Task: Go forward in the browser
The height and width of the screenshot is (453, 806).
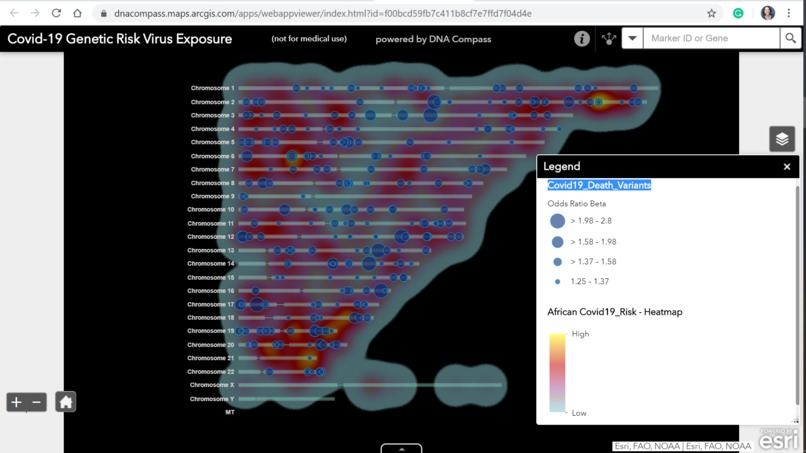Action: (x=35, y=13)
